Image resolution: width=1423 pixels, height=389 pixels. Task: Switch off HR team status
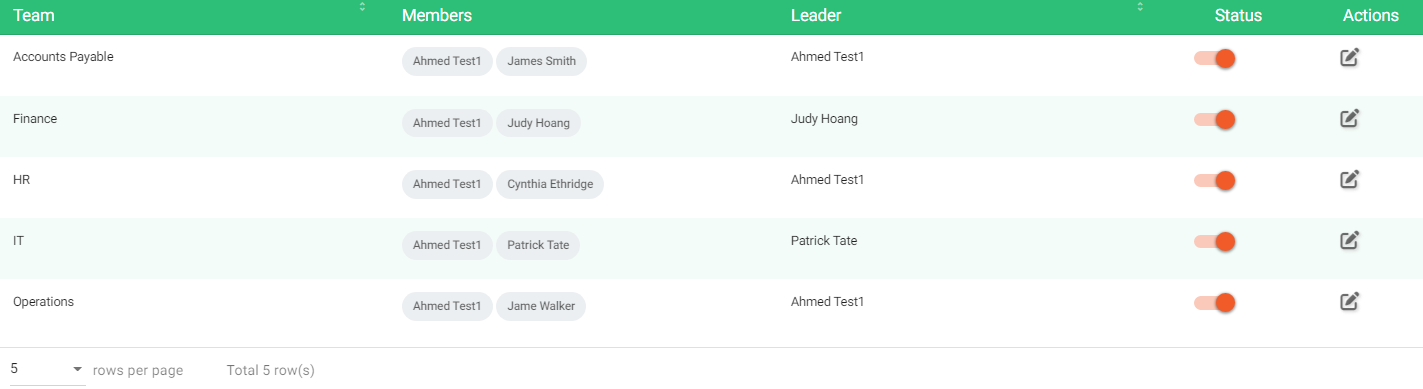tap(1215, 181)
